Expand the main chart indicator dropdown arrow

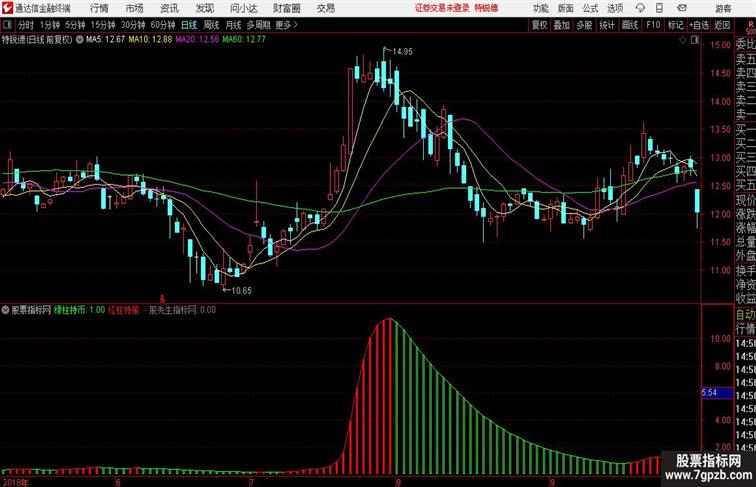click(80, 40)
